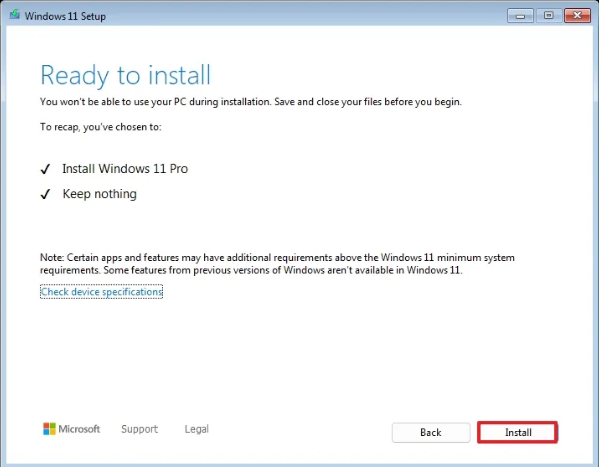Viewport: 599px width, 467px height.
Task: Click the checkmark beside Keep nothing
Action: (45, 194)
